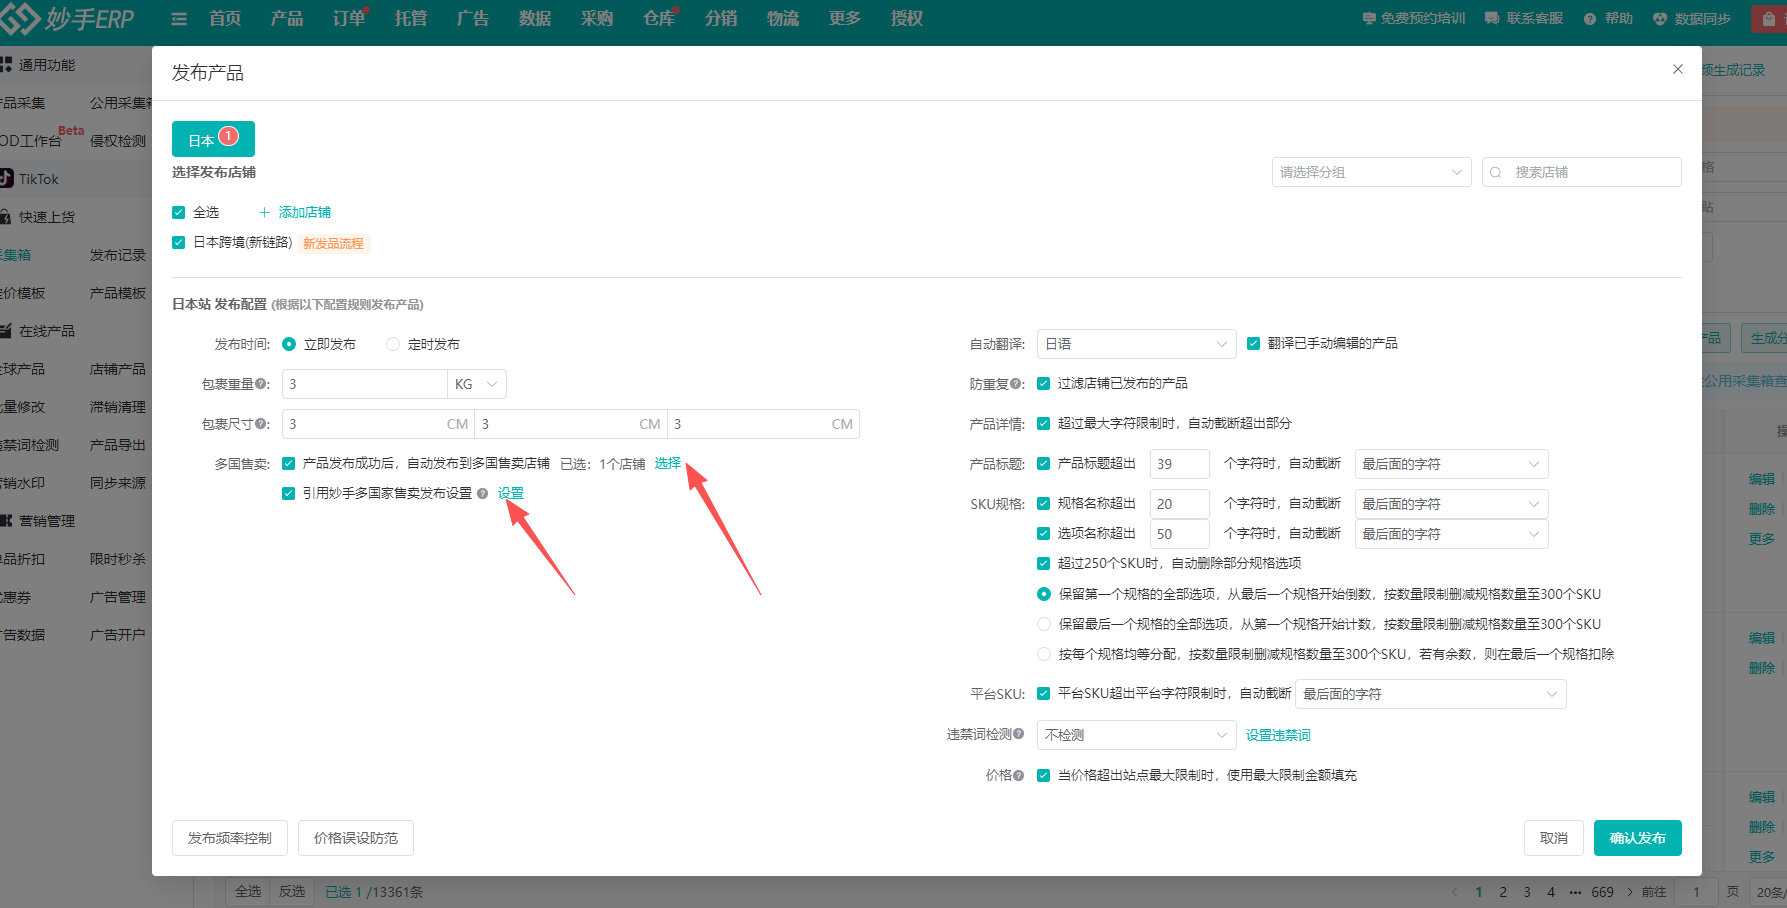
Task: Click the 营销管理 sidebar icon
Action: [7, 521]
